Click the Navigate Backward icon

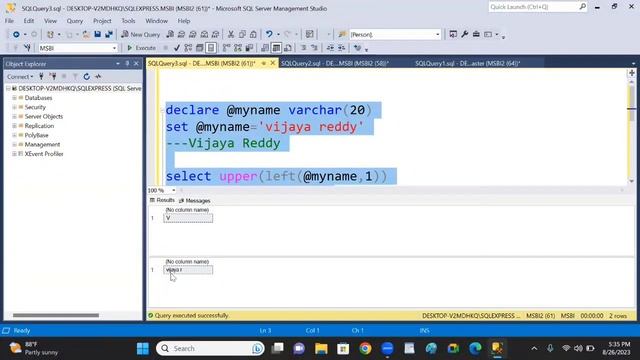[16, 35]
